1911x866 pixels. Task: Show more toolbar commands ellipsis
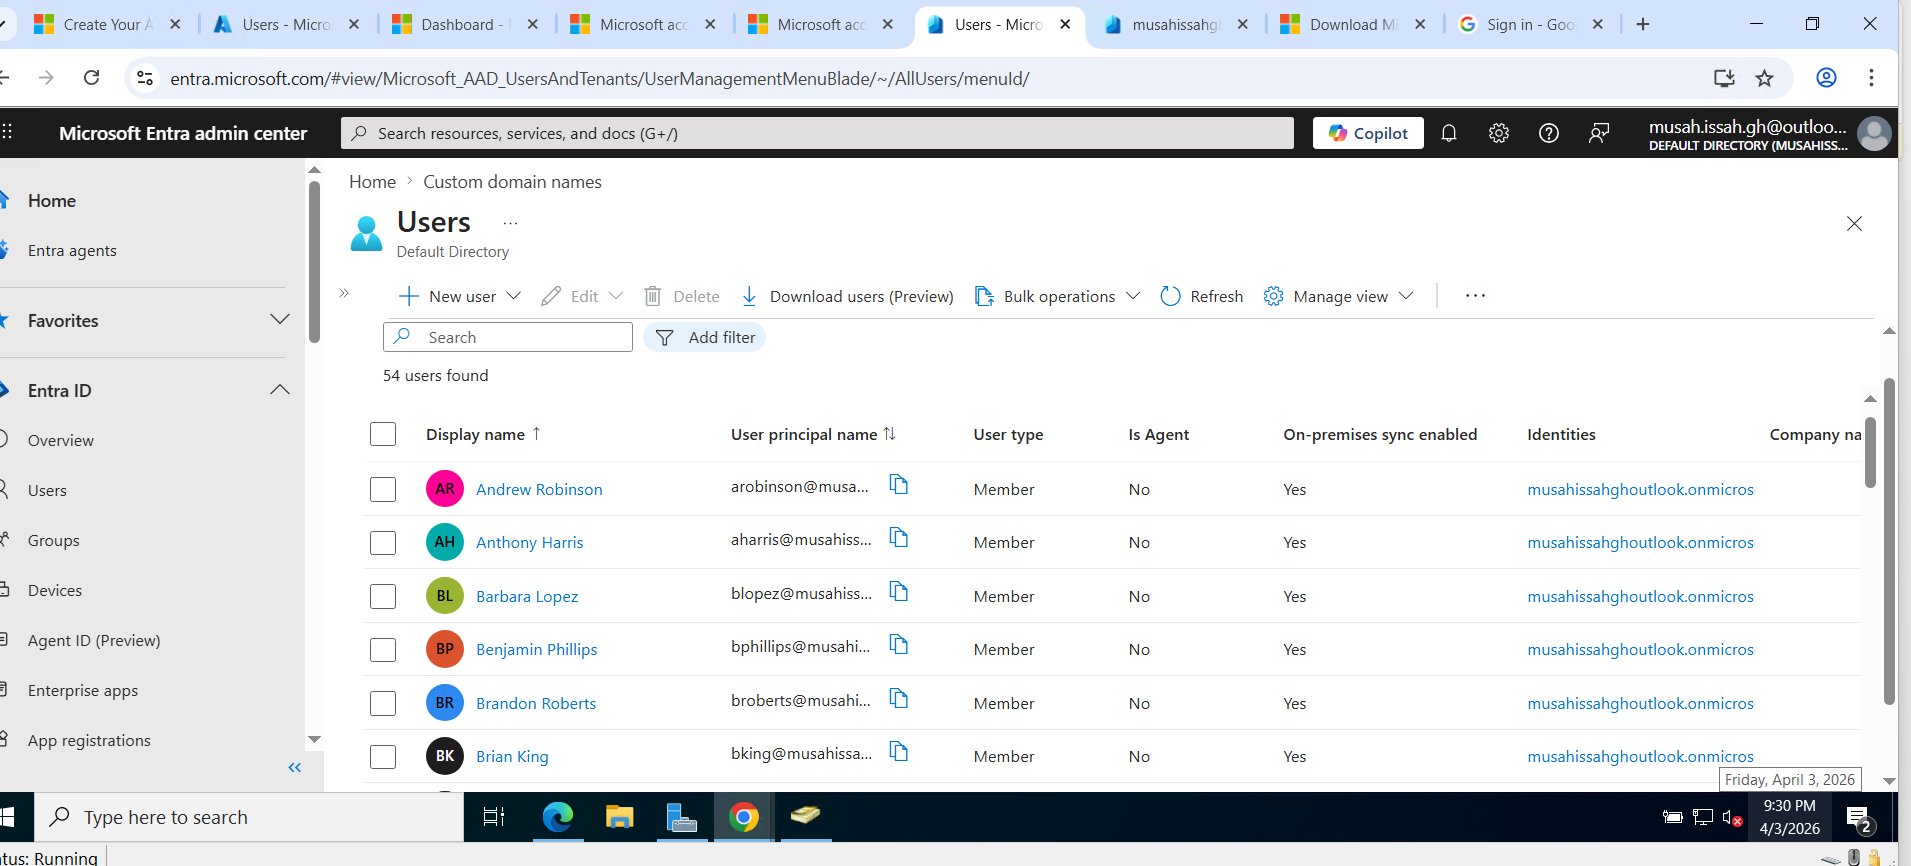tap(1475, 296)
